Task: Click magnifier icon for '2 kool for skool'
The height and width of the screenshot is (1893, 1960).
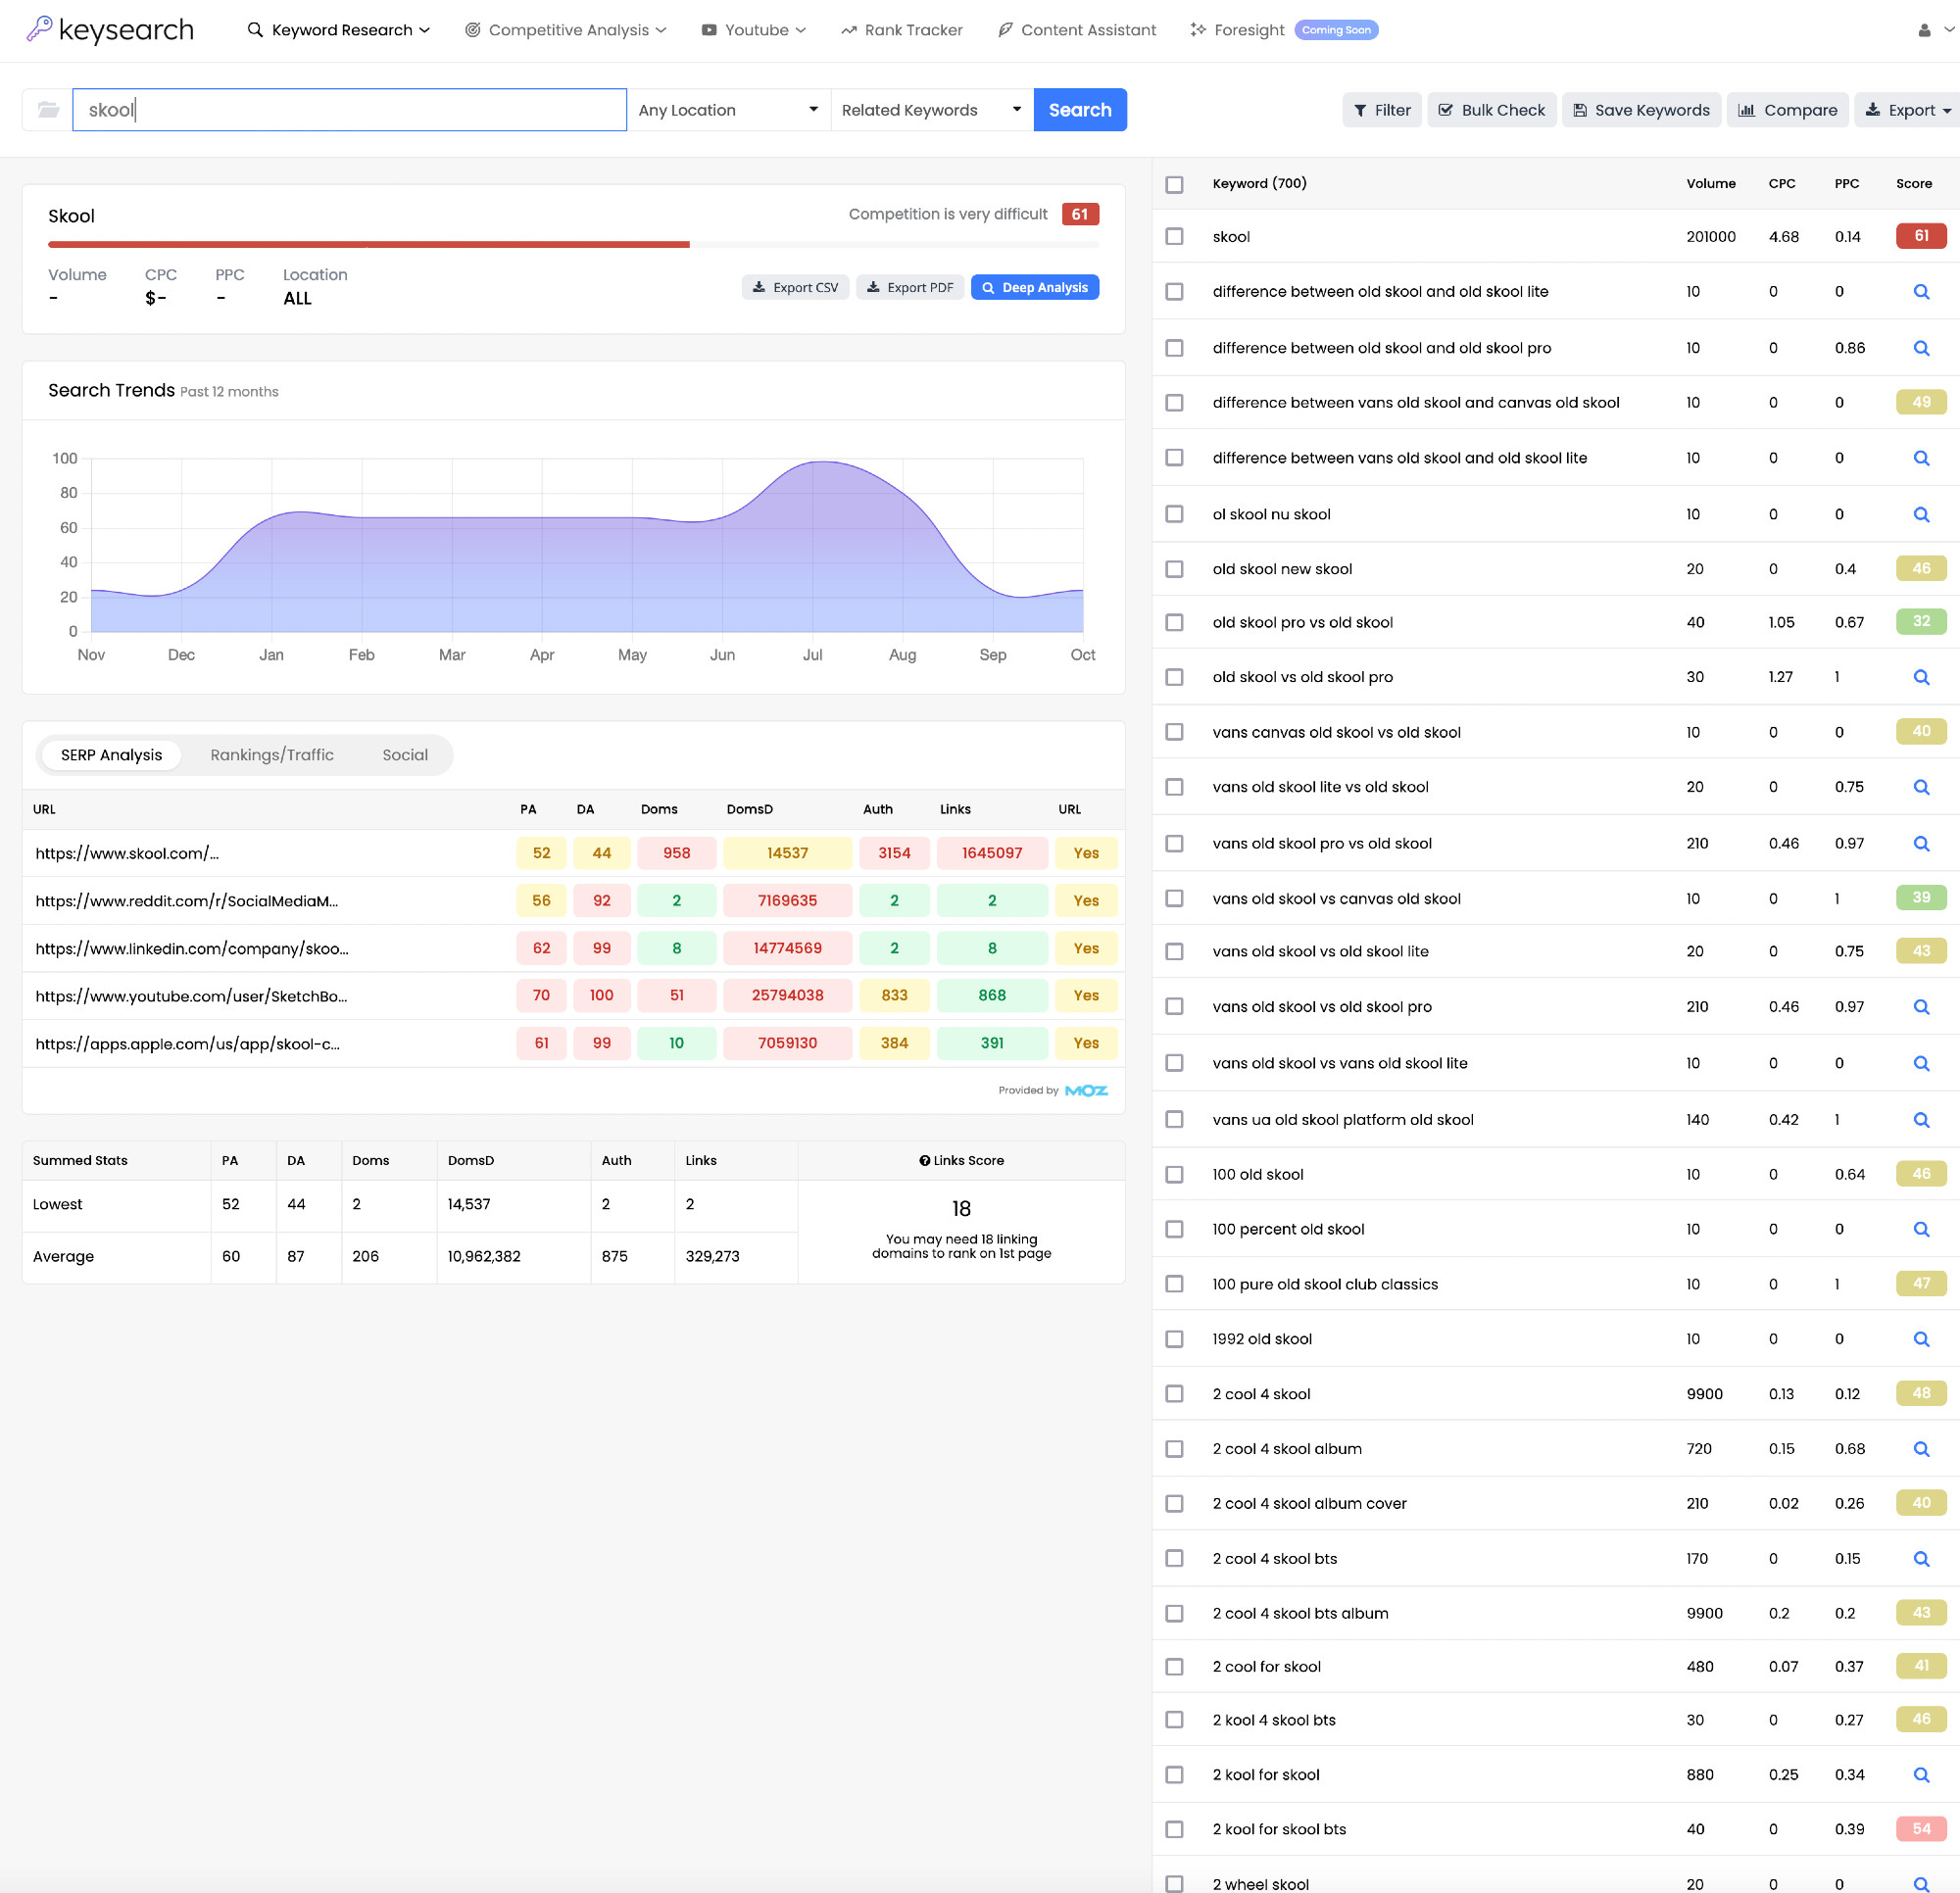Action: point(1921,1775)
